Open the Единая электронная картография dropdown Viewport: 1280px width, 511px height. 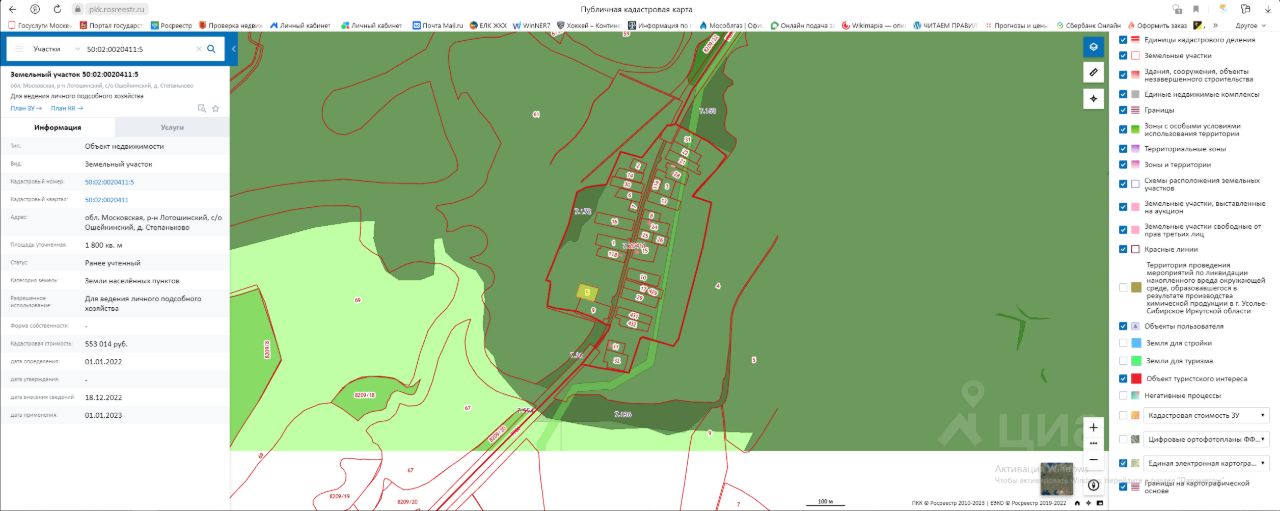(x=1262, y=463)
